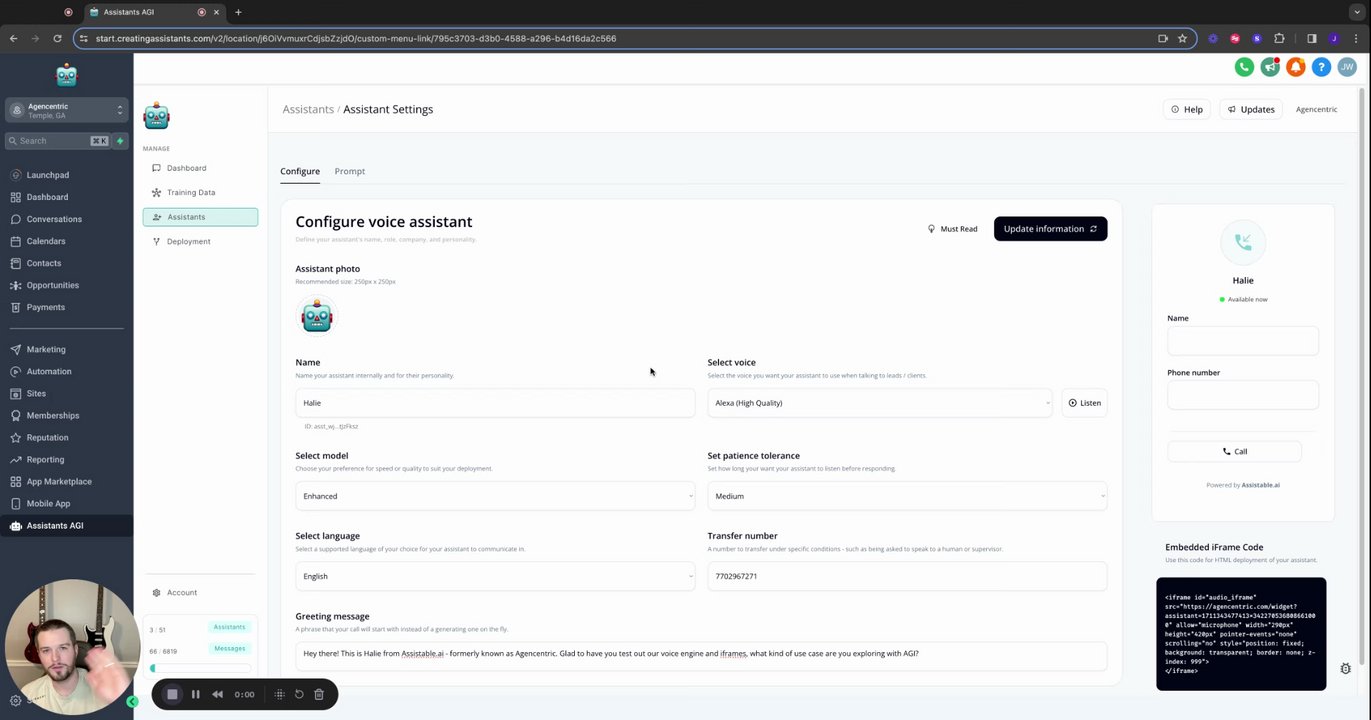Viewport: 1371px width, 720px height.
Task: Open the orange bell notifications icon
Action: tap(1295, 67)
